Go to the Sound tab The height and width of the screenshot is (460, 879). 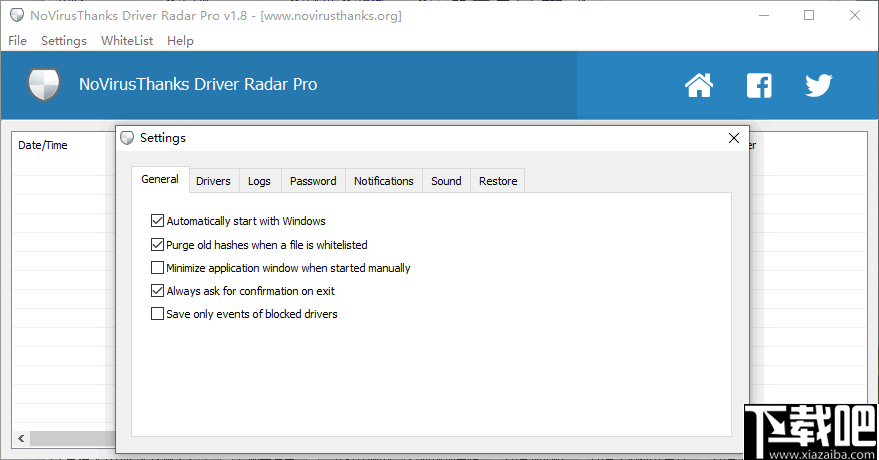446,181
